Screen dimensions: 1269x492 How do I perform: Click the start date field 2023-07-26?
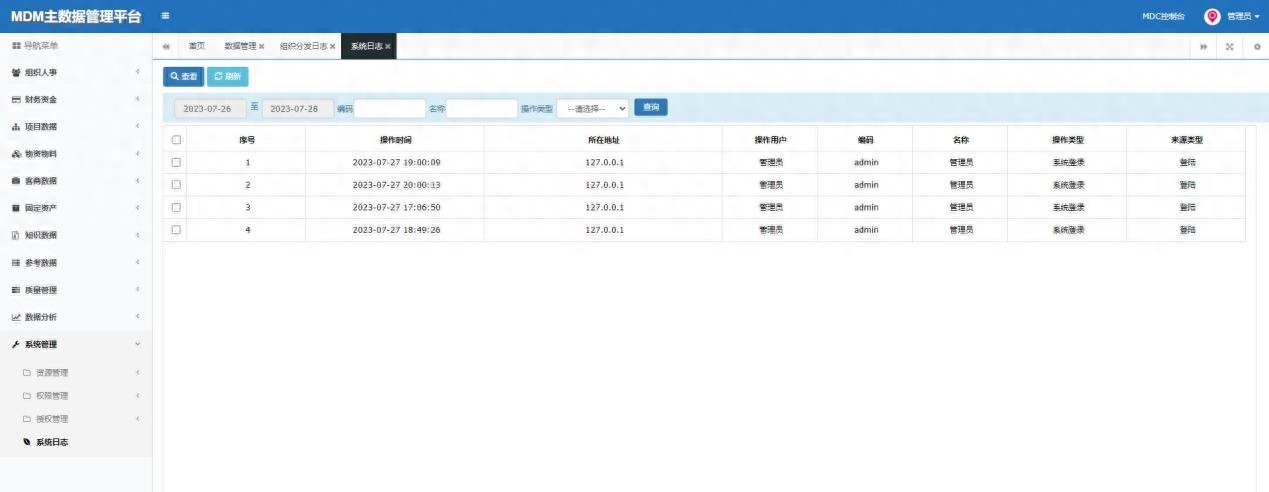[x=209, y=108]
